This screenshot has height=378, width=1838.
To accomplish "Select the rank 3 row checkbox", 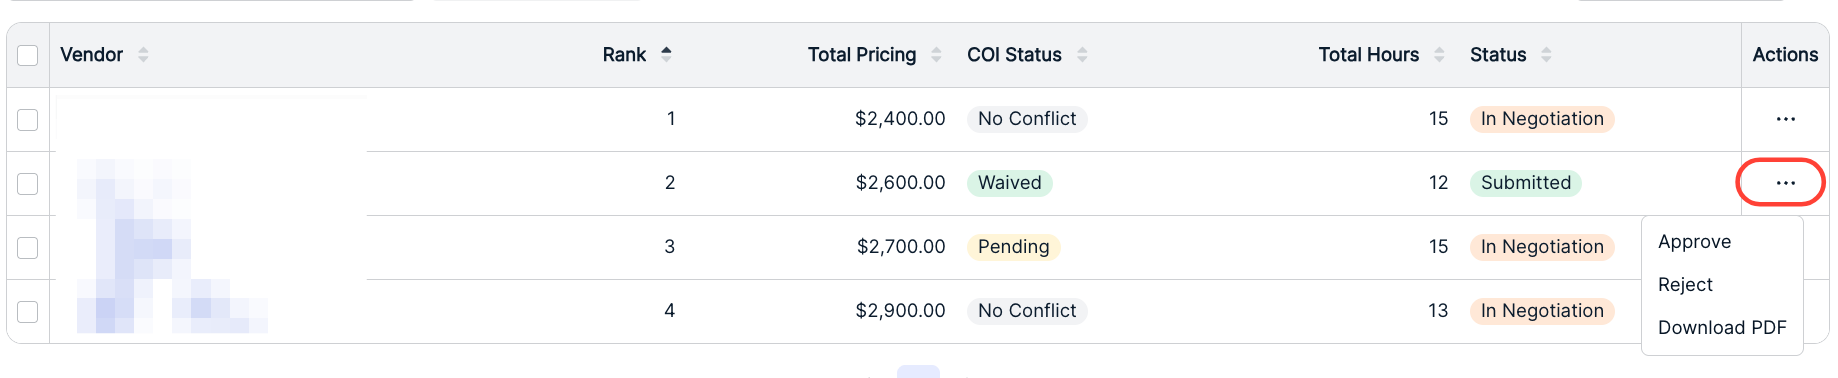I will click(x=28, y=247).
